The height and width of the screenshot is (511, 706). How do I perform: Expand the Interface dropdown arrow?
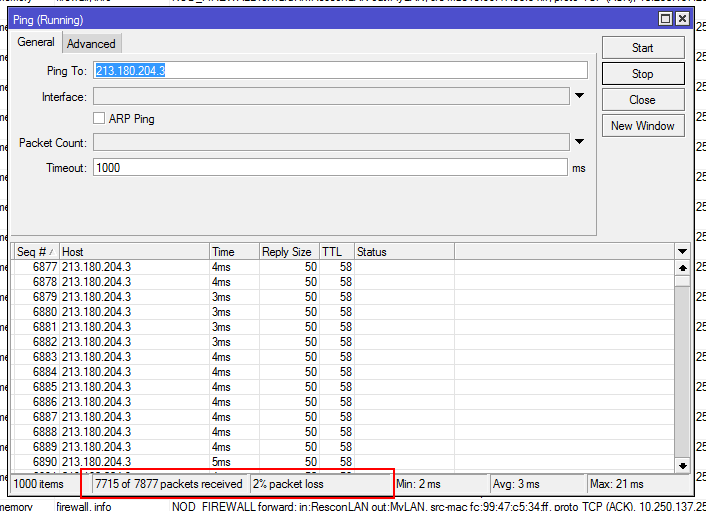click(x=579, y=95)
